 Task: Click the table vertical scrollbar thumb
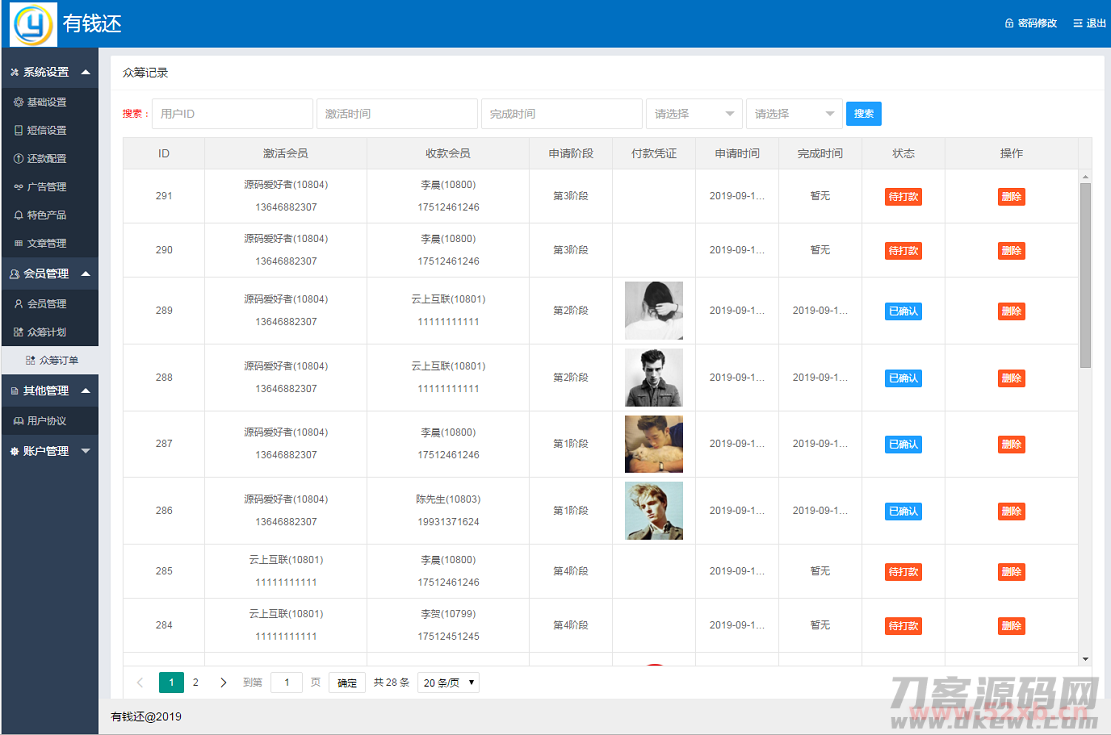(x=1085, y=275)
